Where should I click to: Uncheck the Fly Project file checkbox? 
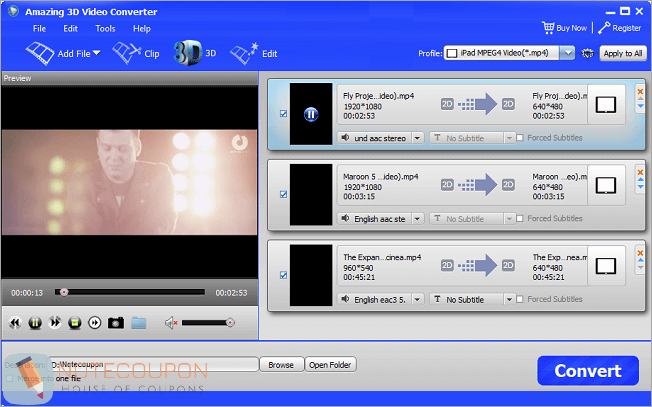284,113
